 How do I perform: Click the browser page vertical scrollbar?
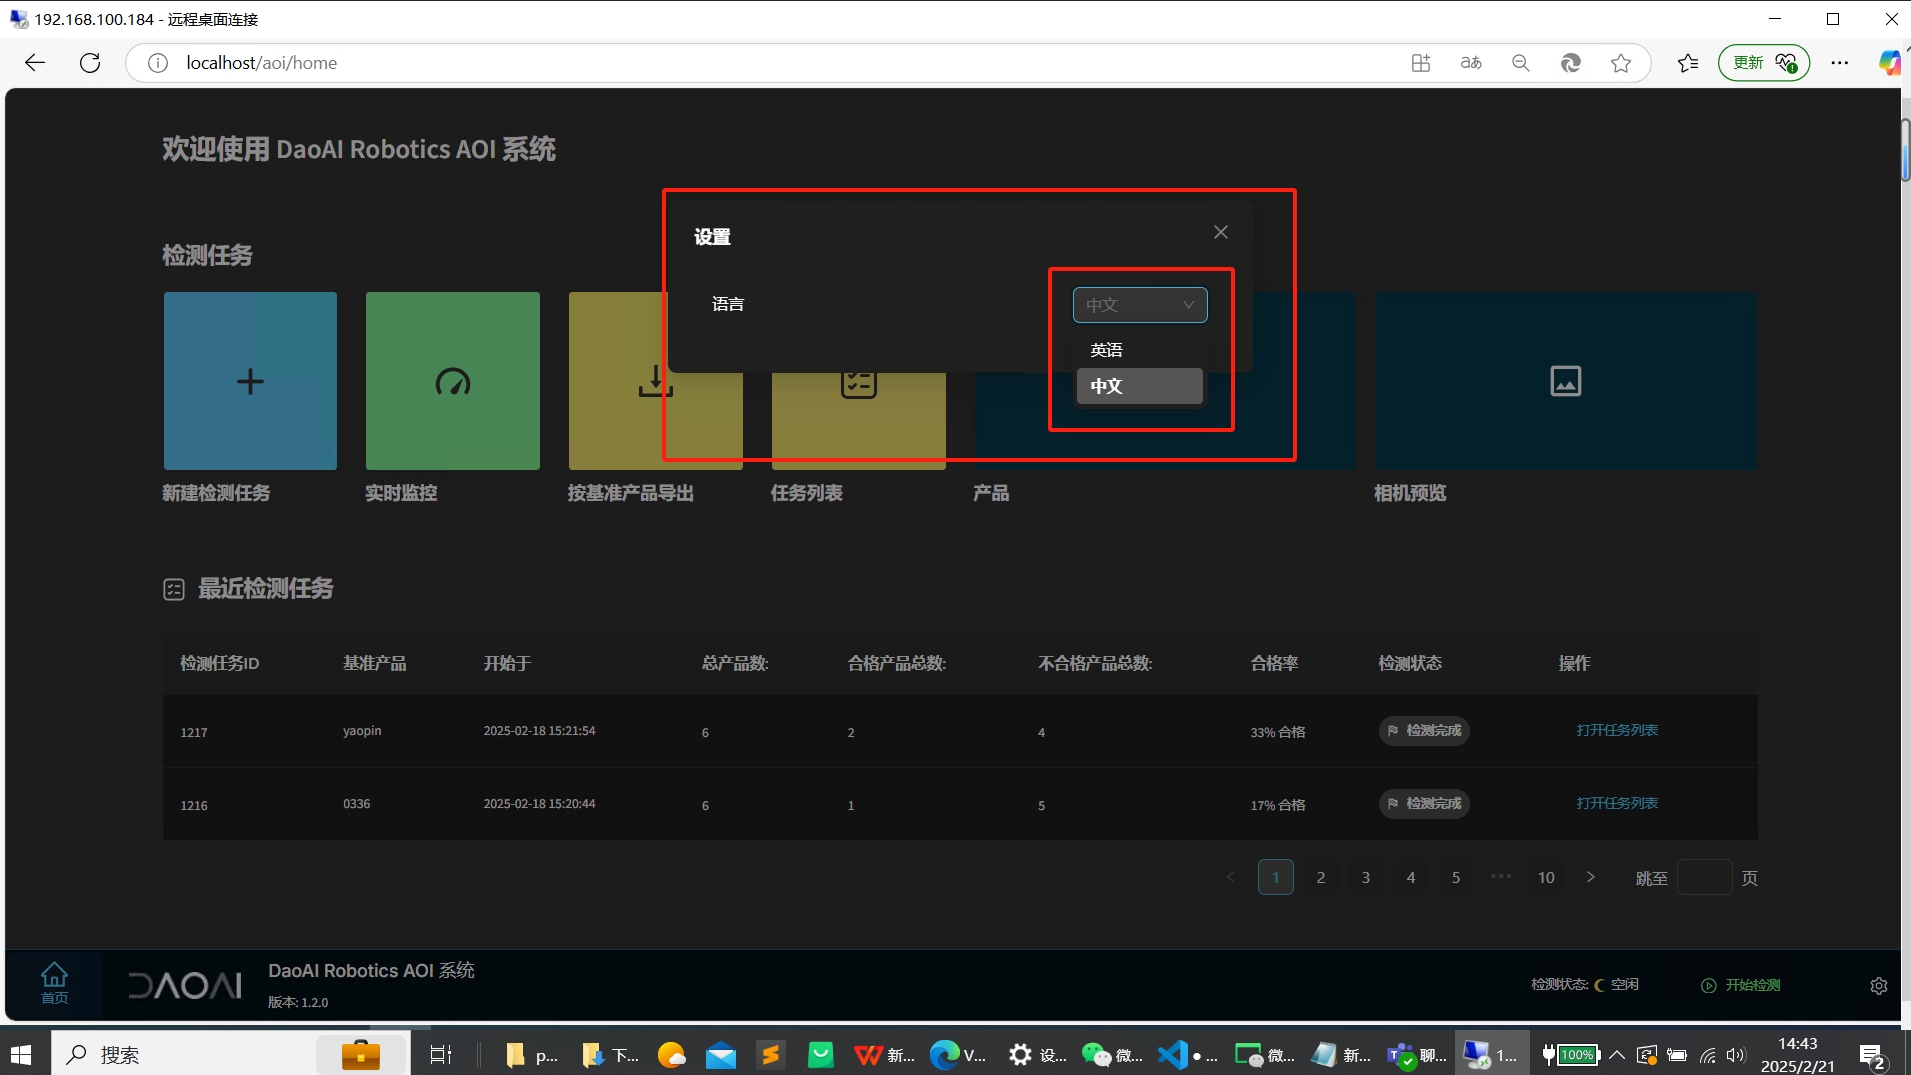pyautogui.click(x=1905, y=150)
